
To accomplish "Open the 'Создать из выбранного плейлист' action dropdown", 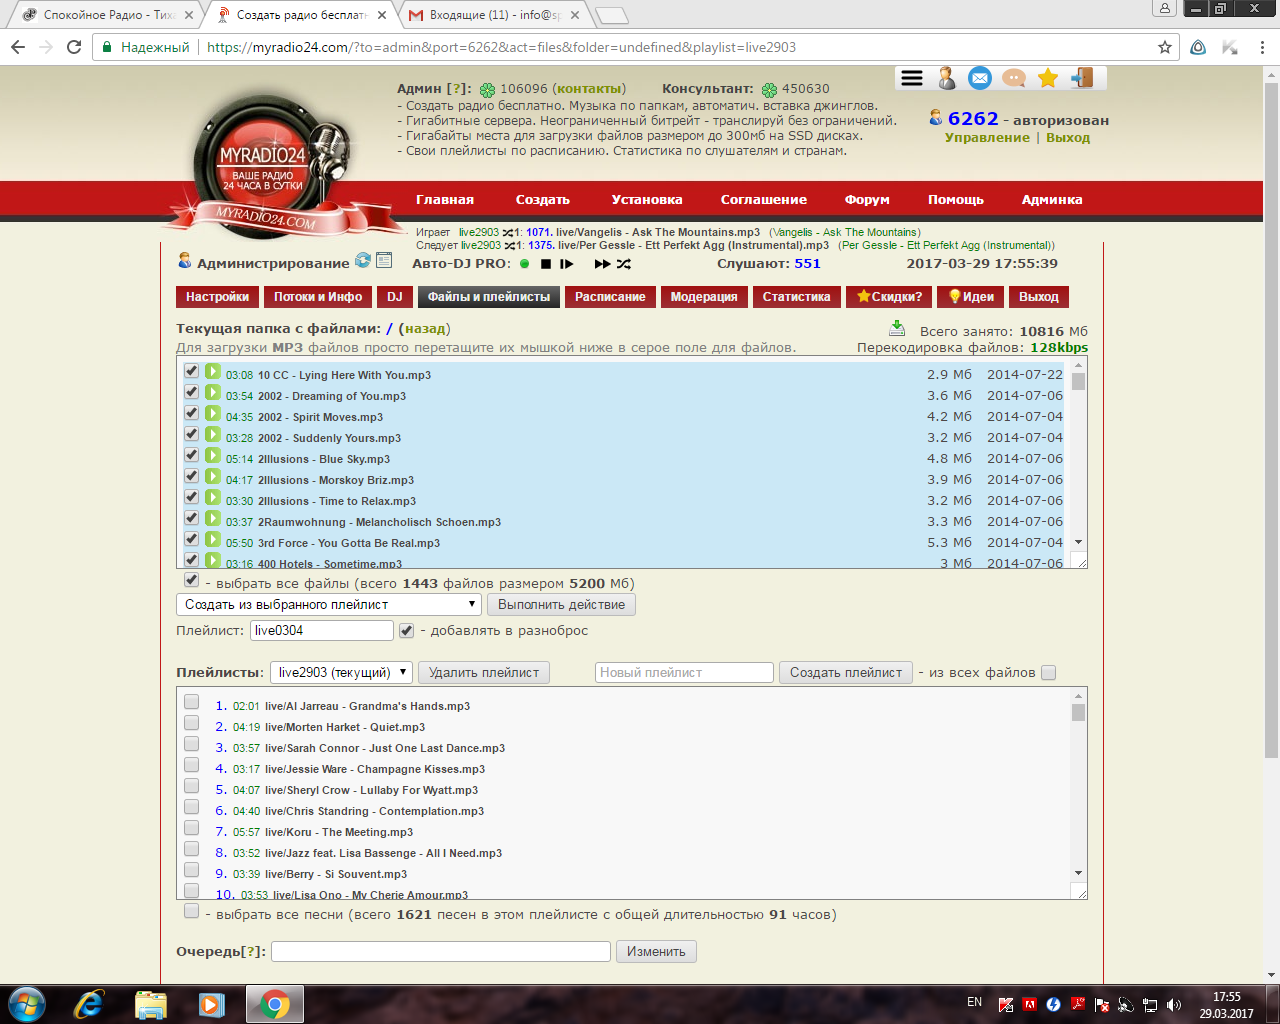I will [330, 605].
